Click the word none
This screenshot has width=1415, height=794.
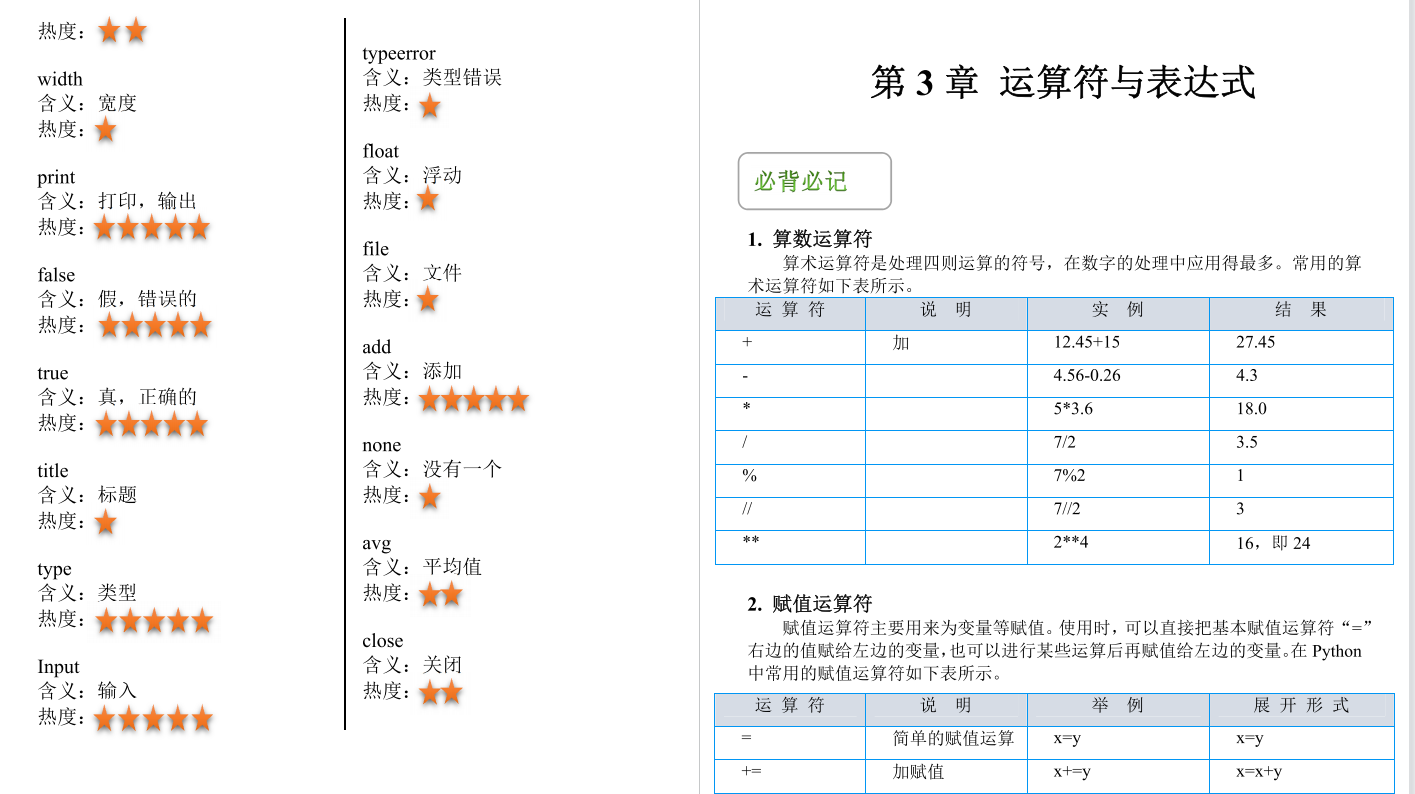381,445
